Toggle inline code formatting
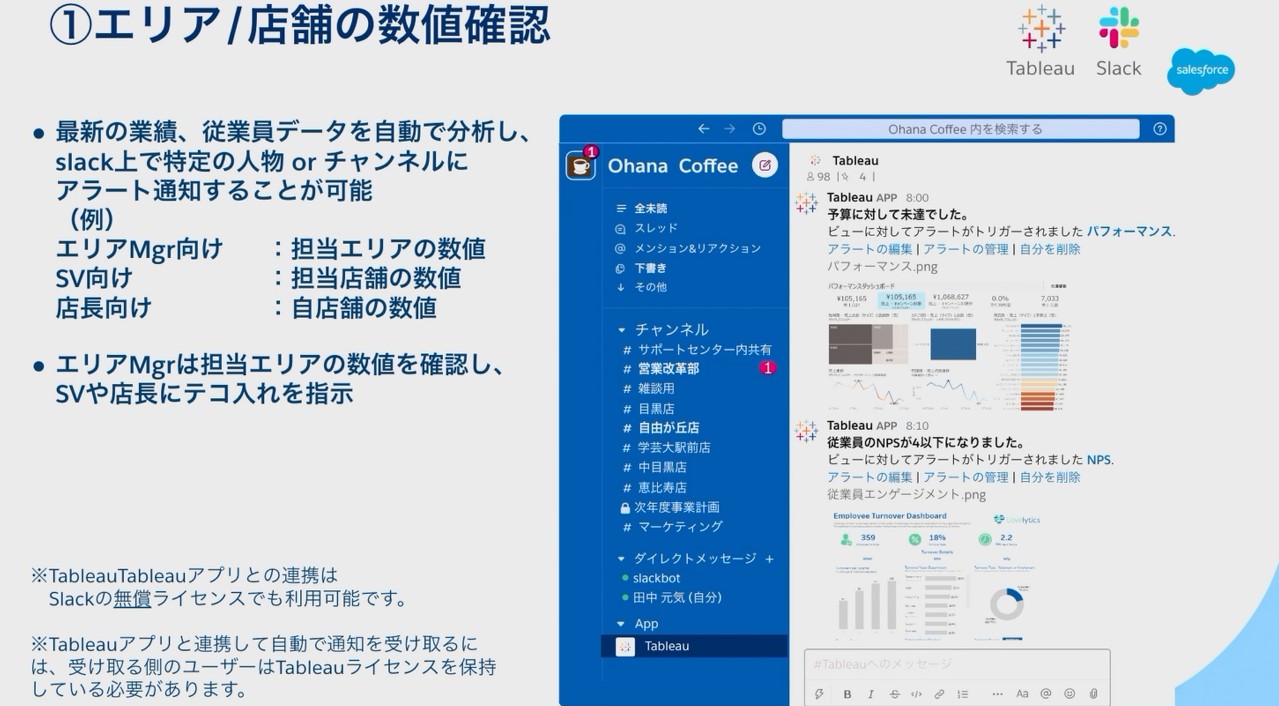Viewport: 1279px width, 706px height. click(x=917, y=693)
